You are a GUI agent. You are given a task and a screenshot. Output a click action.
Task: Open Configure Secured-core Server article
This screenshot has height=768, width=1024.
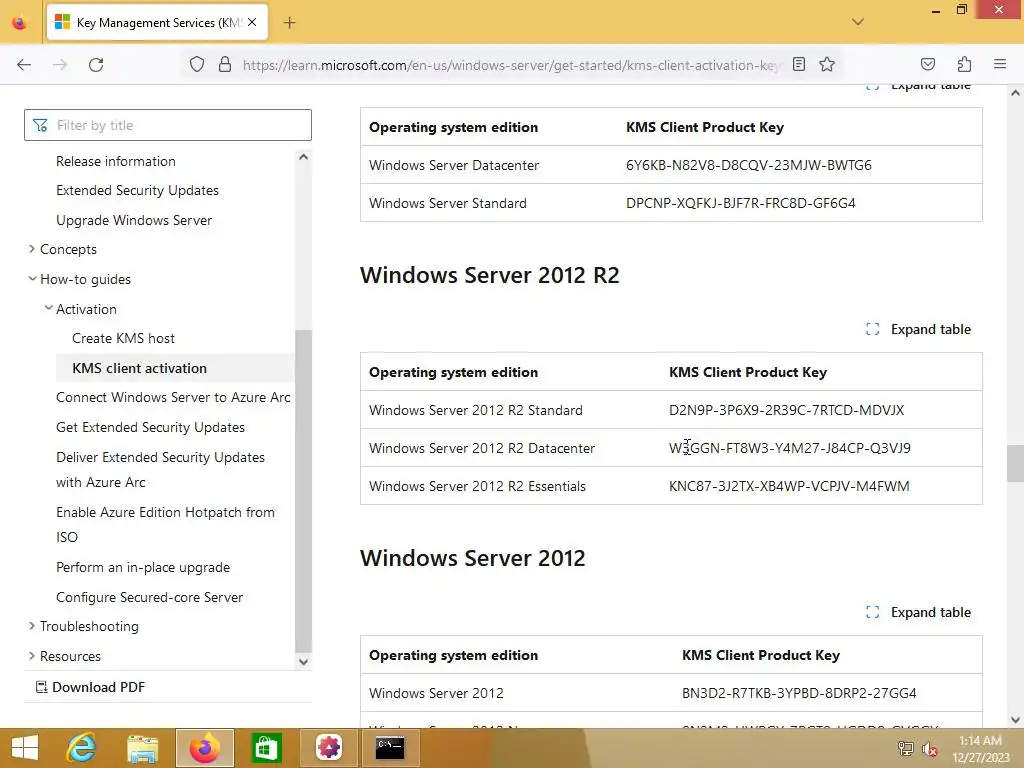pyautogui.click(x=150, y=597)
